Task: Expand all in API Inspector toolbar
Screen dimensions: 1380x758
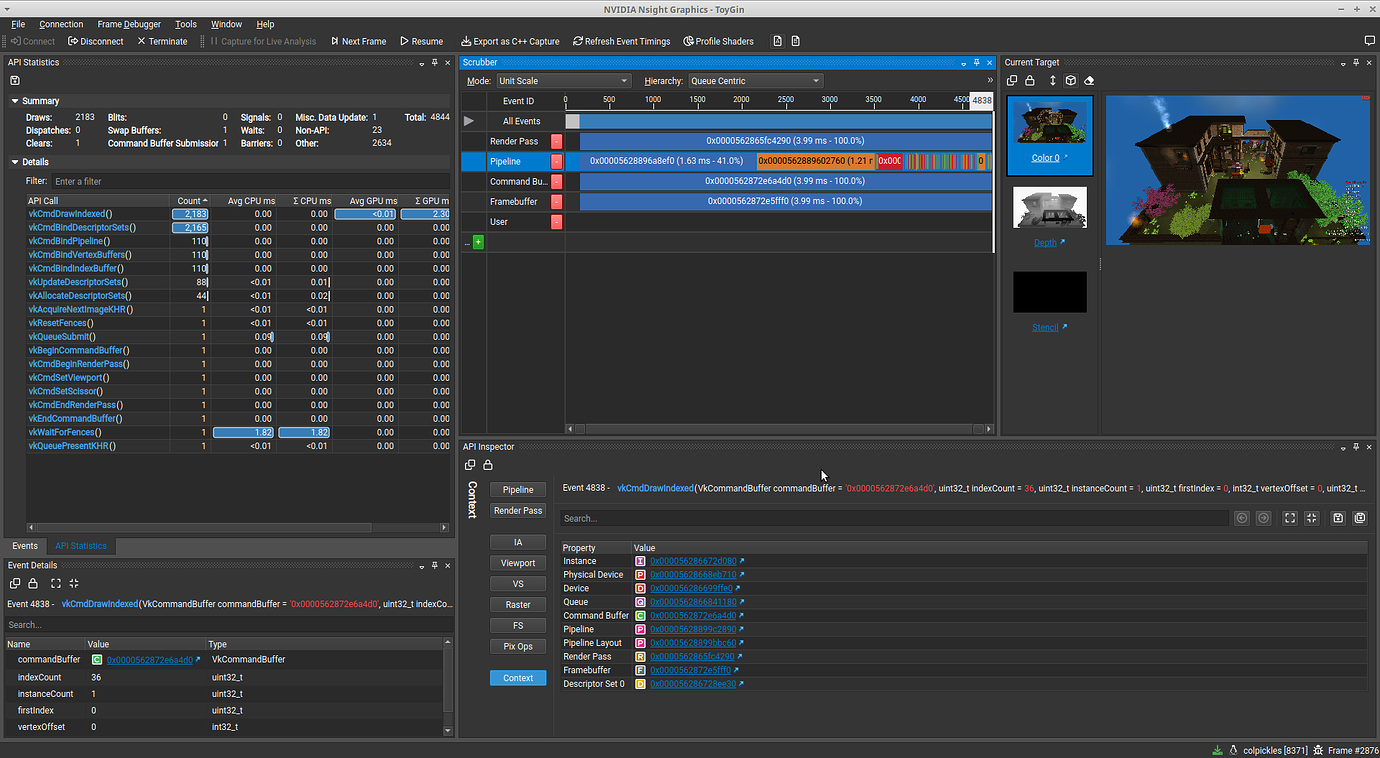Action: tap(1290, 518)
